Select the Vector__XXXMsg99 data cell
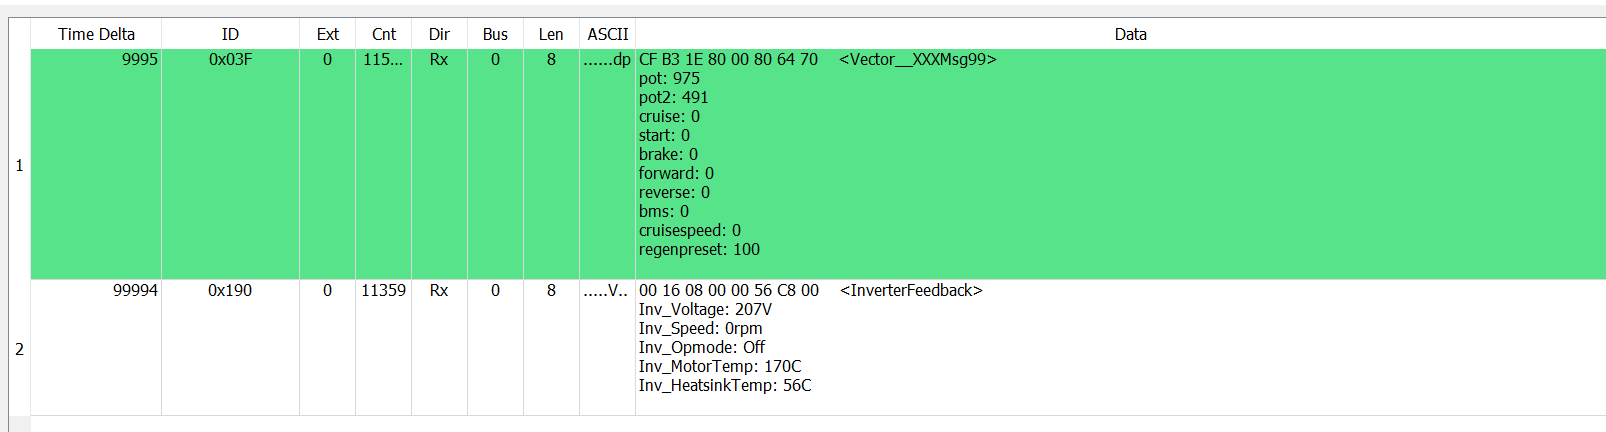The width and height of the screenshot is (1606, 432). pos(917,60)
